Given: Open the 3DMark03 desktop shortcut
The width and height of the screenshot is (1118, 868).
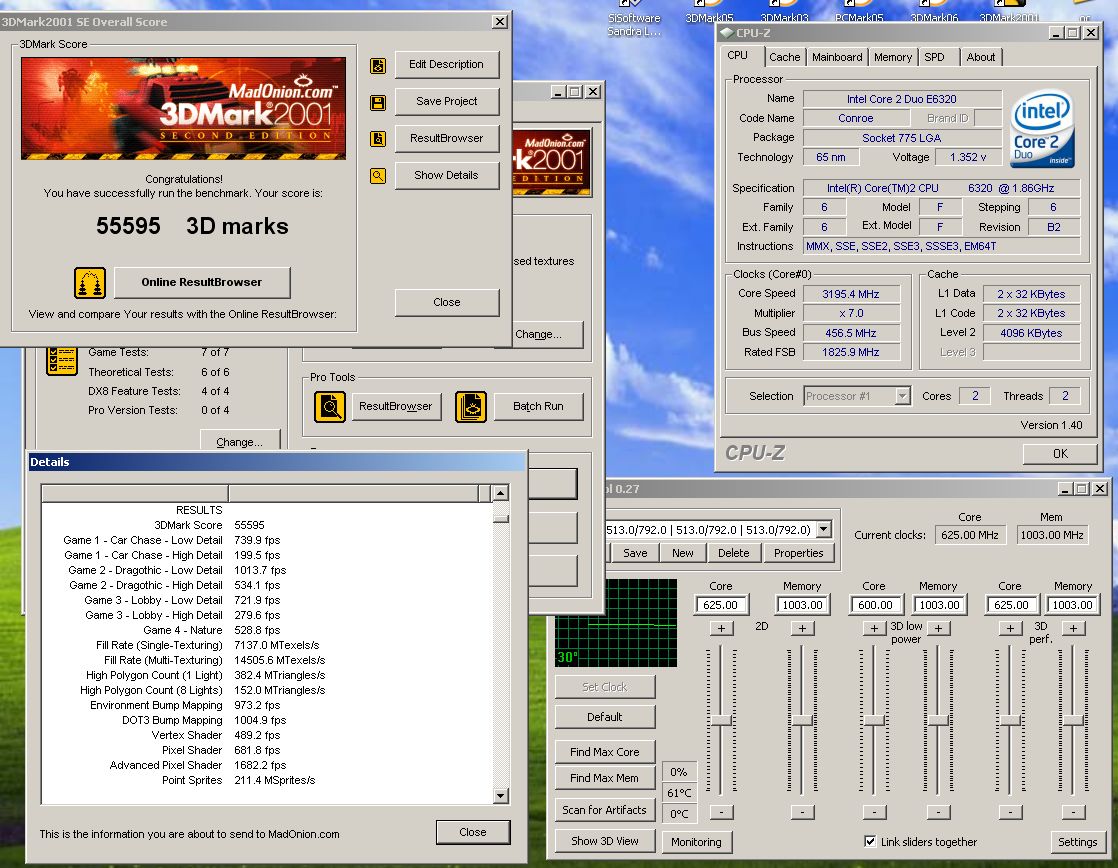Looking at the screenshot, I should 784,13.
